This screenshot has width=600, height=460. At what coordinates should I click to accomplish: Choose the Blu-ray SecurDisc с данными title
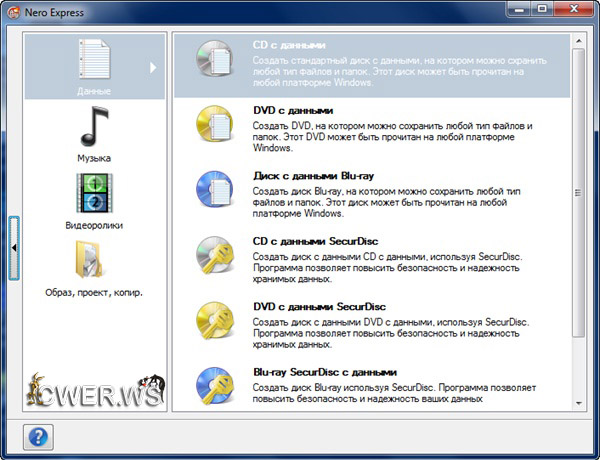coord(325,371)
